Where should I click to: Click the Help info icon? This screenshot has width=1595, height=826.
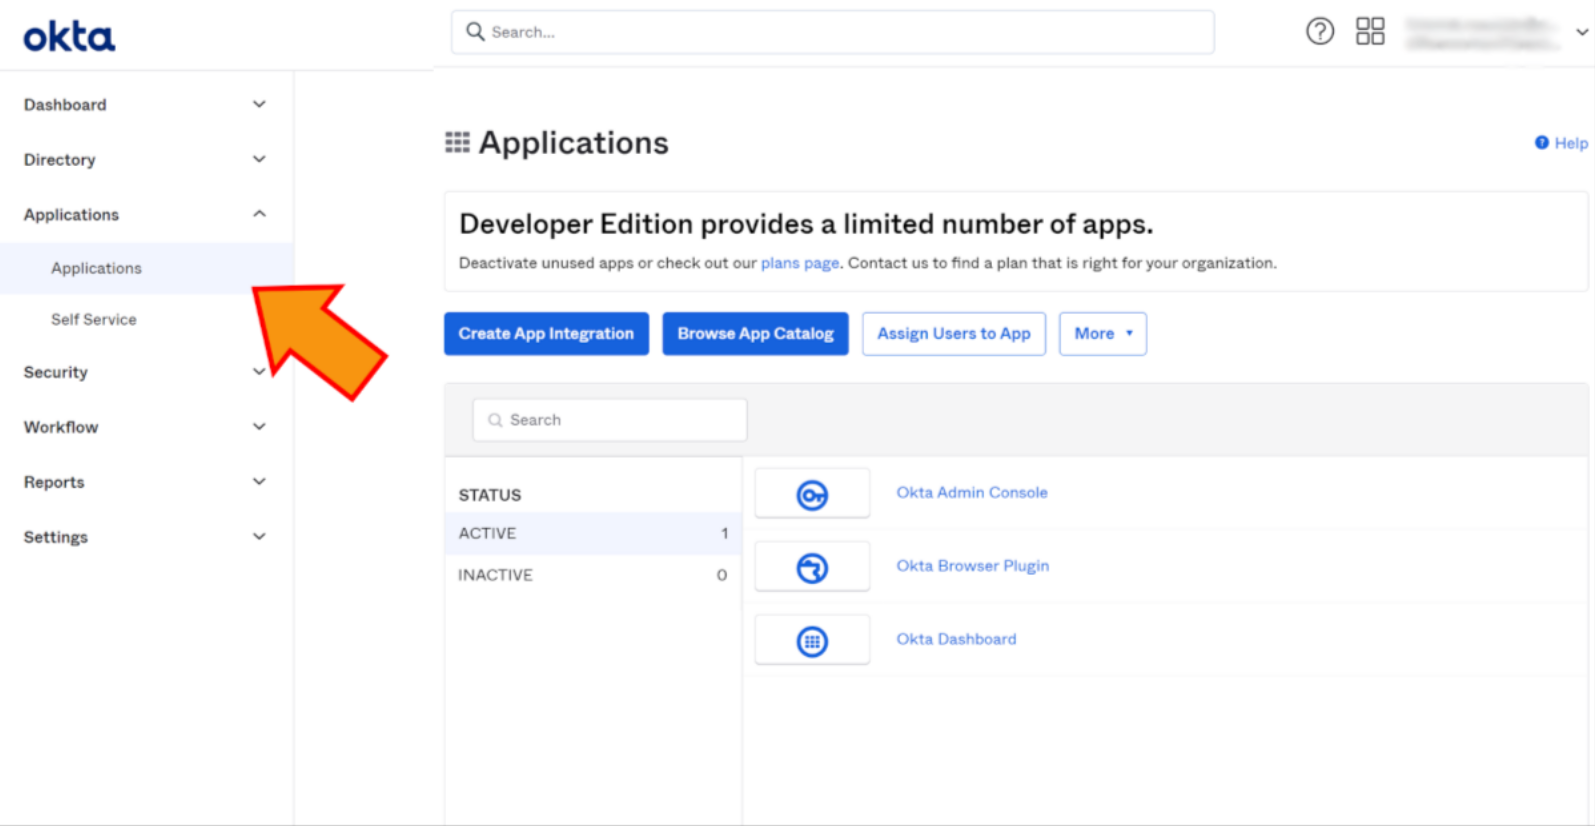(x=1542, y=143)
